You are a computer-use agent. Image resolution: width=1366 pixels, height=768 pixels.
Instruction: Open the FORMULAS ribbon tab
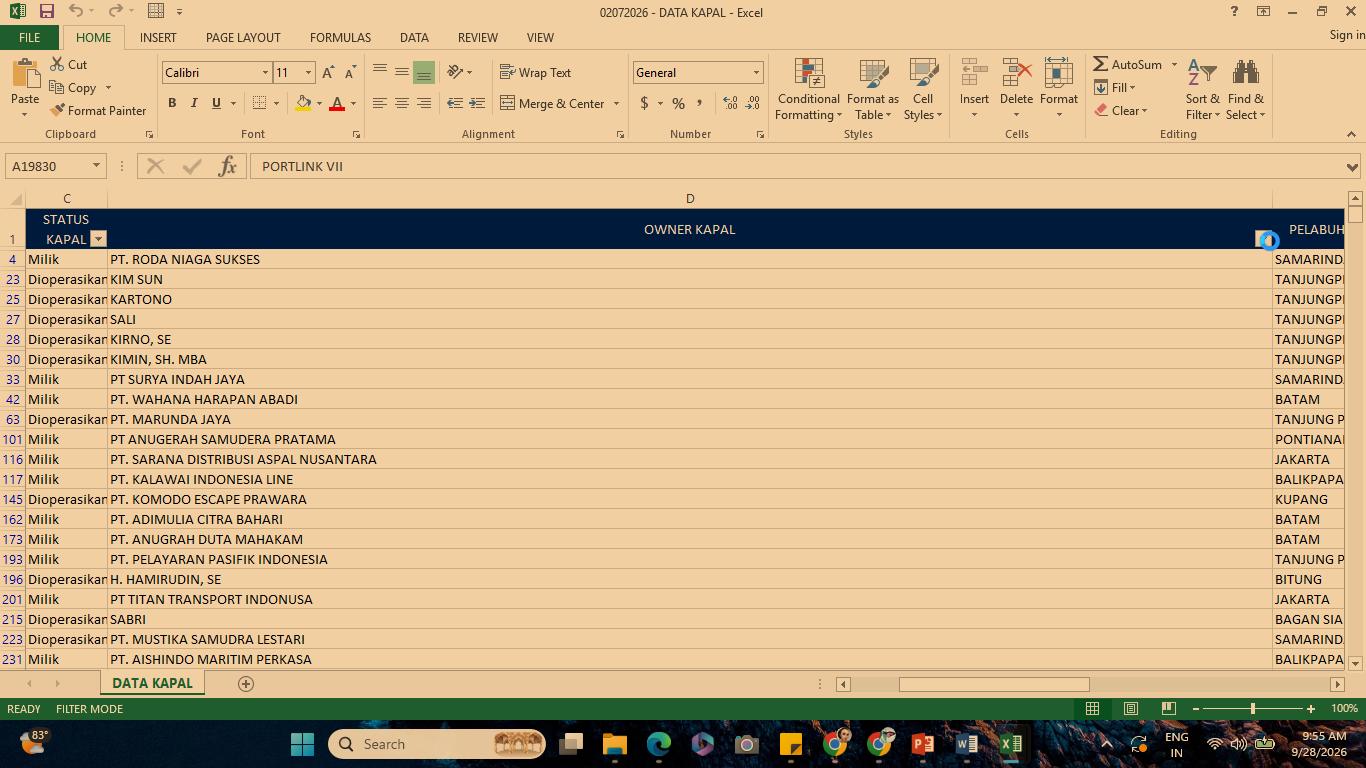[340, 37]
